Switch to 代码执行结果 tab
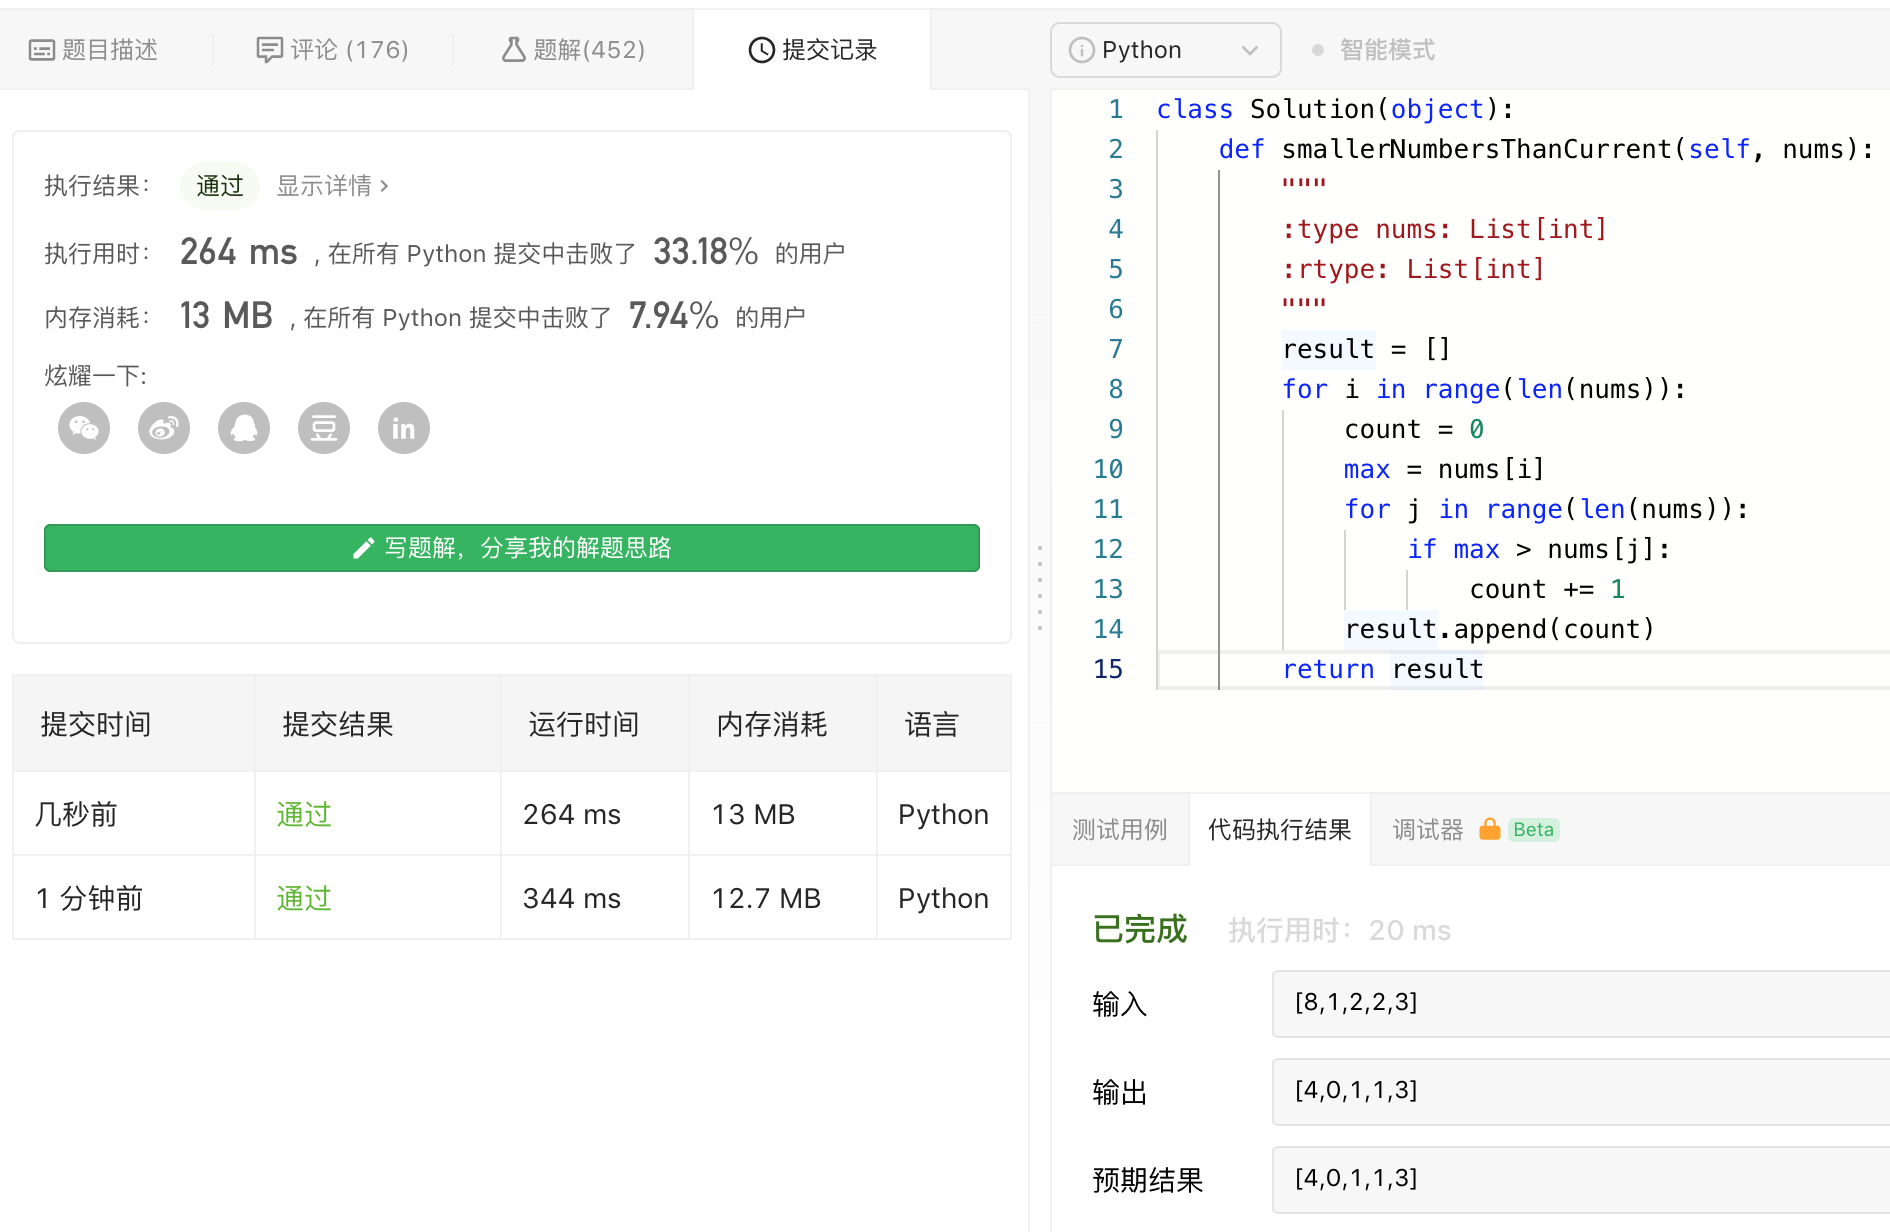Image resolution: width=1890 pixels, height=1232 pixels. 1280,830
